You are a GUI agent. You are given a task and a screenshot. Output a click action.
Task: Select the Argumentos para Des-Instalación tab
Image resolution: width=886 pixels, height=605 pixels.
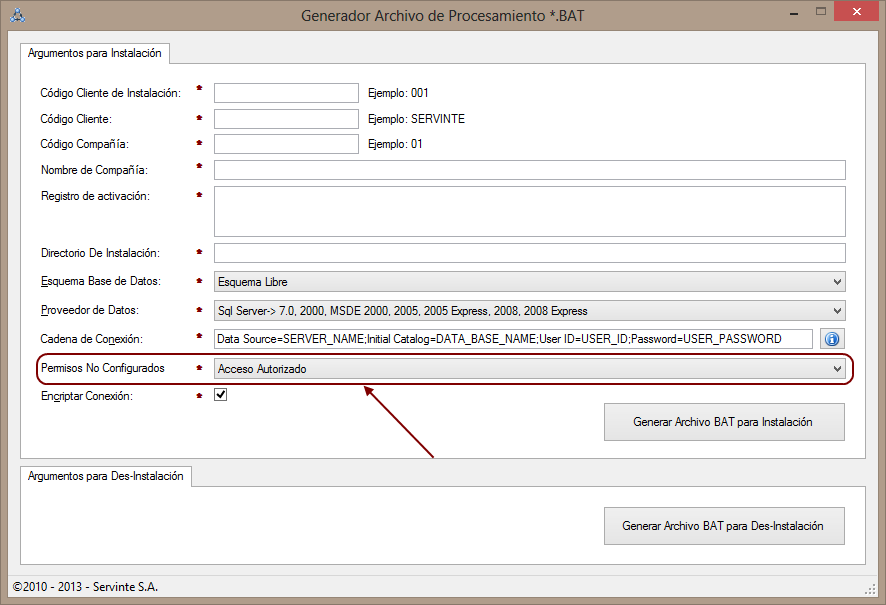click(x=106, y=476)
